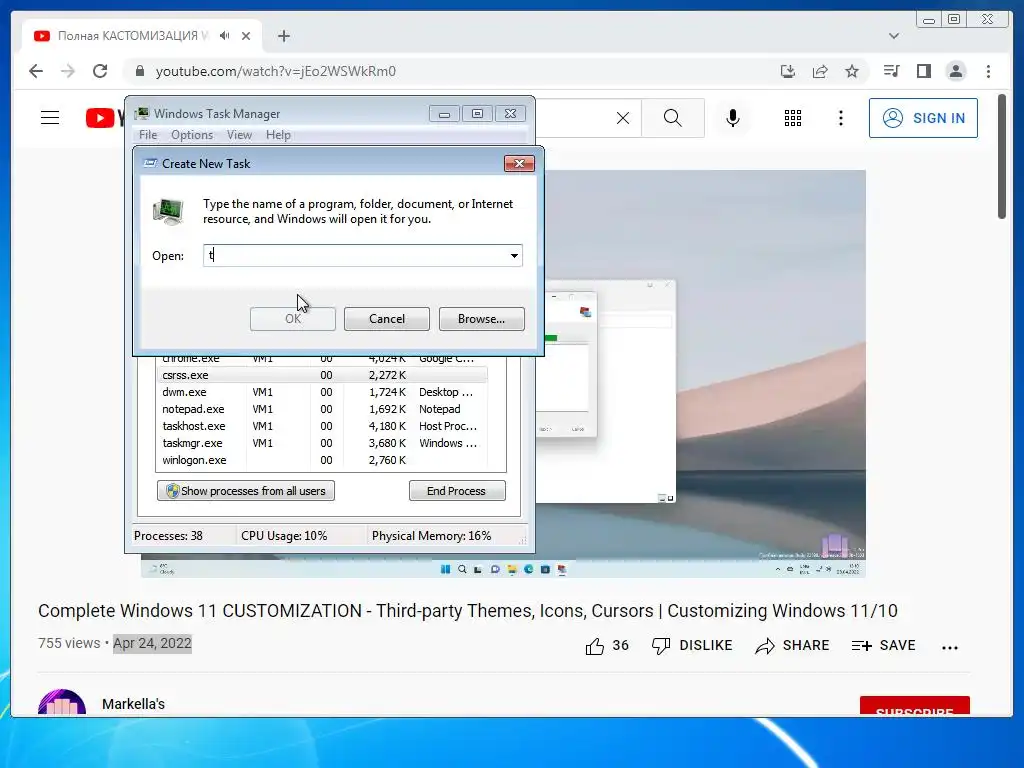Click the YouTube search magnifier button
This screenshot has height=768, width=1024.
pos(673,118)
